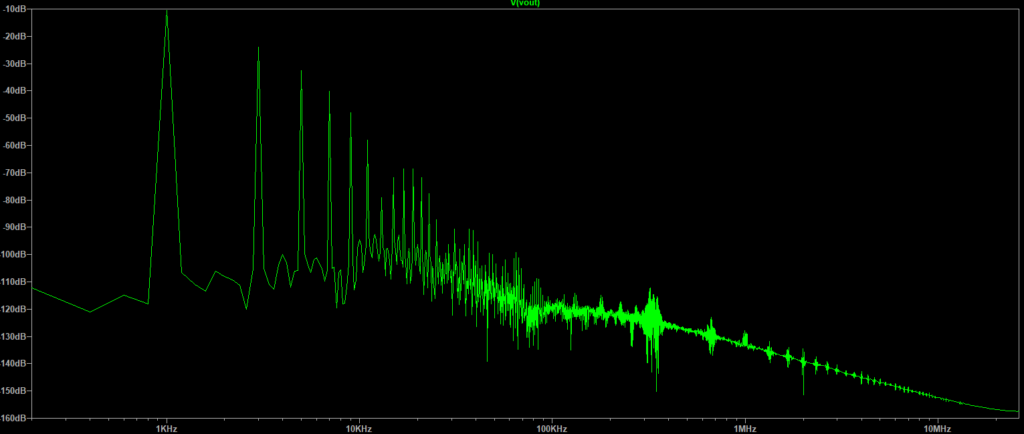Click the 100KHz frequency axis label
The width and height of the screenshot is (1024, 434).
(x=552, y=428)
